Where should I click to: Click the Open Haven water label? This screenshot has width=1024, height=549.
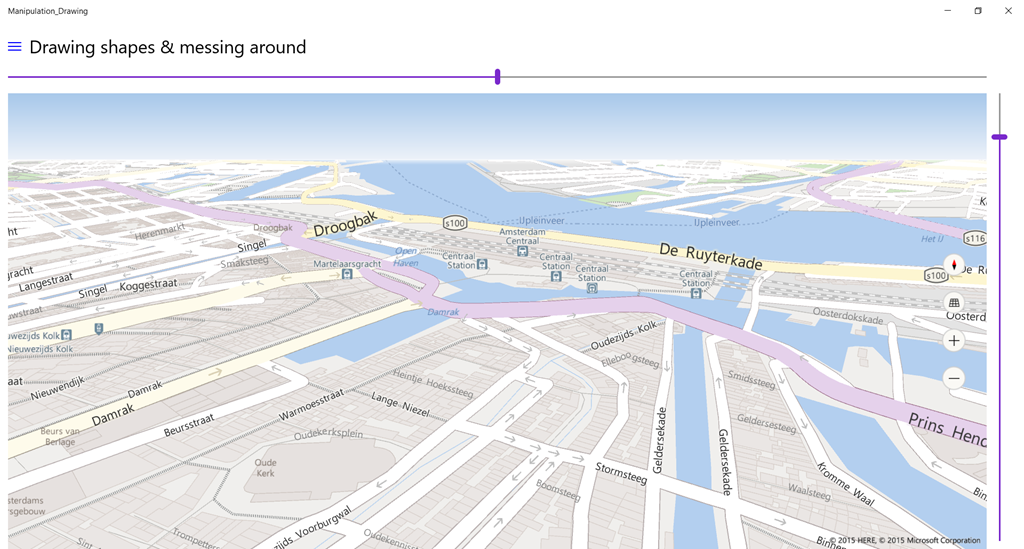click(406, 257)
